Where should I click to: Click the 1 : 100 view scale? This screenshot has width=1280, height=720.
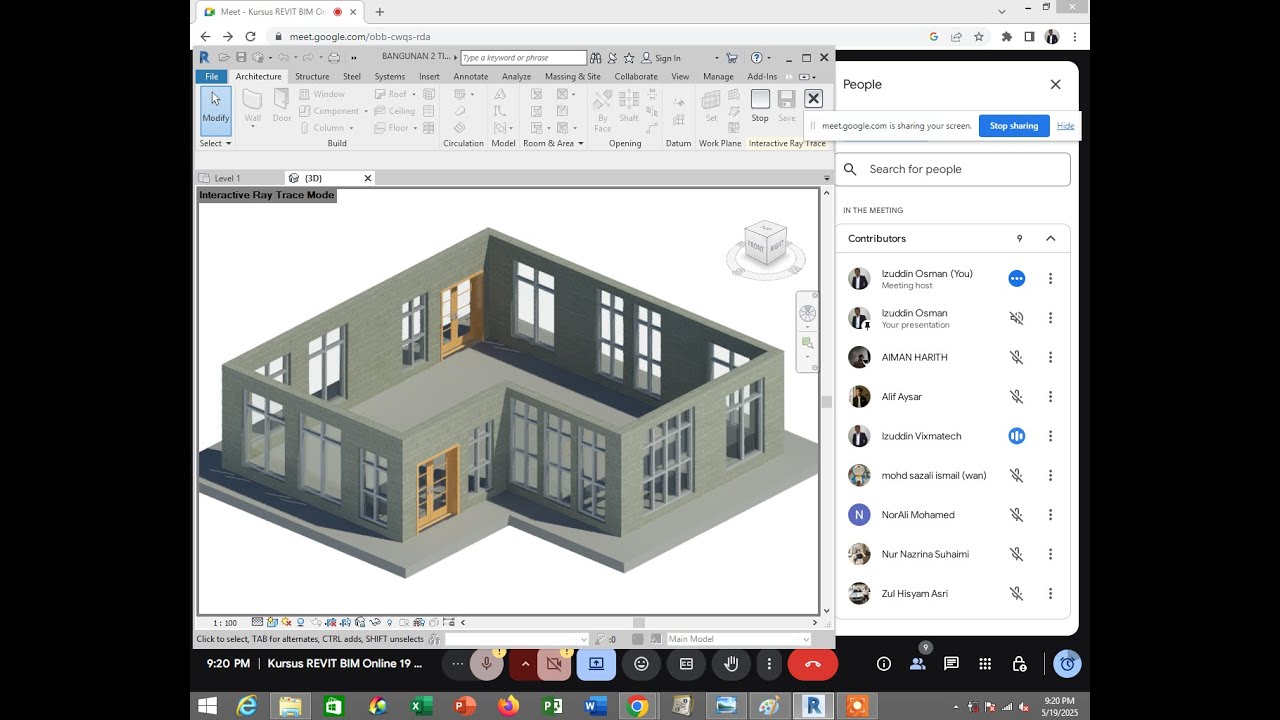[225, 623]
